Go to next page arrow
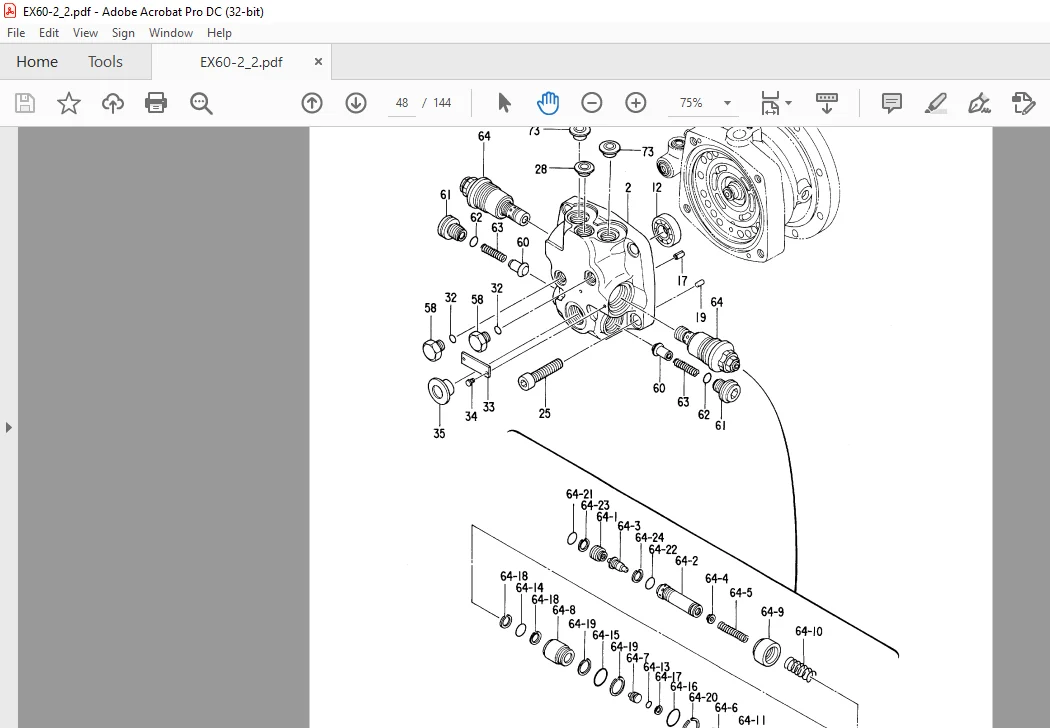Viewport: 1050px width, 728px height. tap(356, 103)
